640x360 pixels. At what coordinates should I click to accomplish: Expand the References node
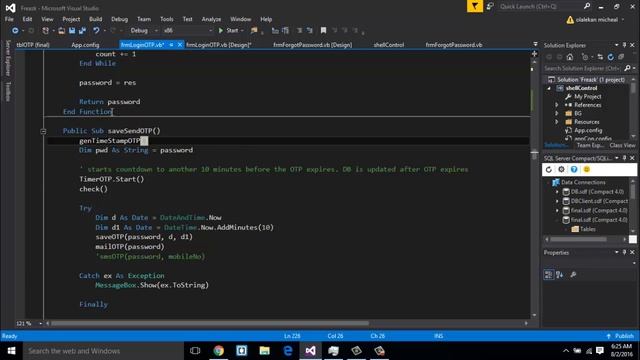556,105
